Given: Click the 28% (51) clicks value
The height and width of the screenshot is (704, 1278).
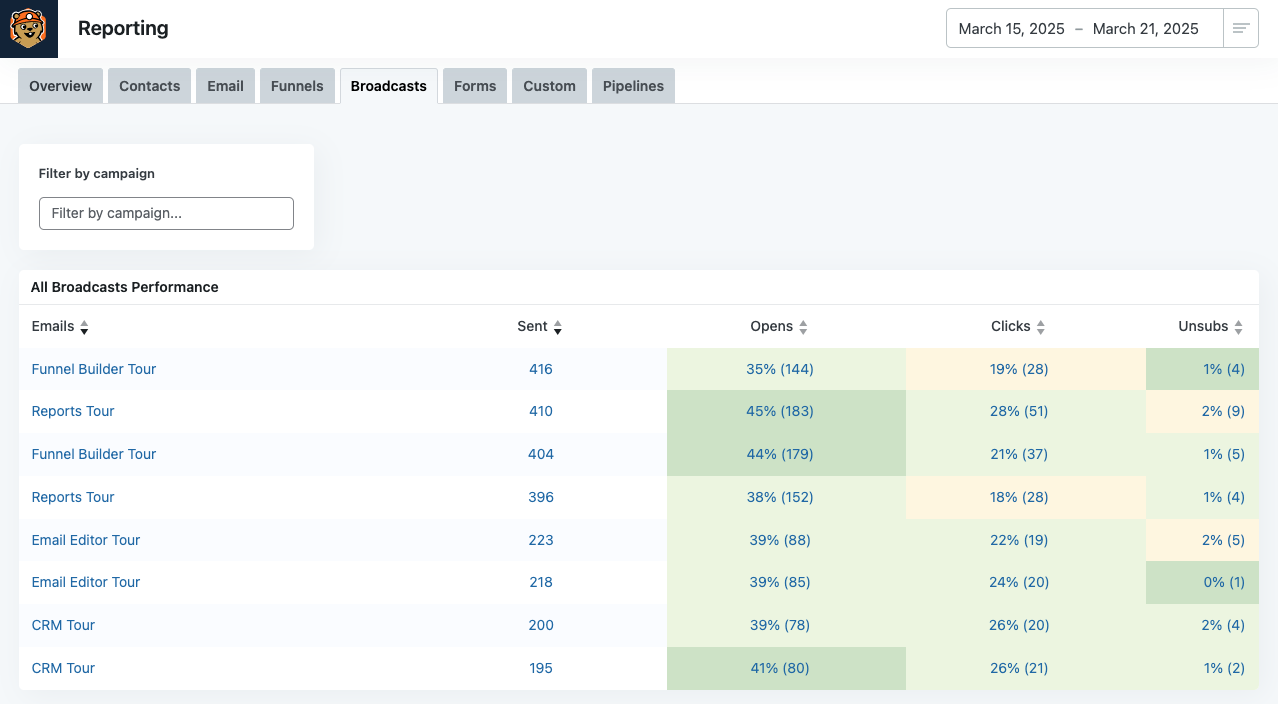Looking at the screenshot, I should click(1019, 411).
